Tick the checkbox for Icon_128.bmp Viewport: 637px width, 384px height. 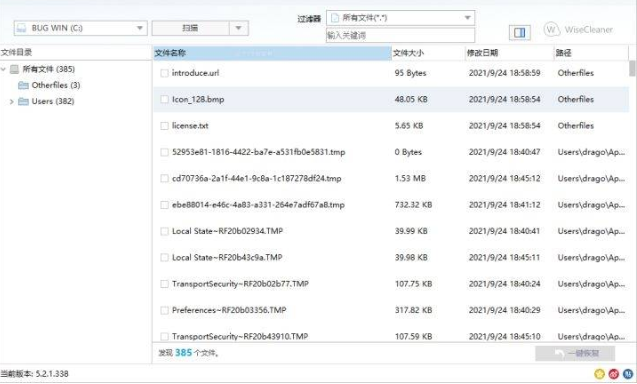point(164,100)
